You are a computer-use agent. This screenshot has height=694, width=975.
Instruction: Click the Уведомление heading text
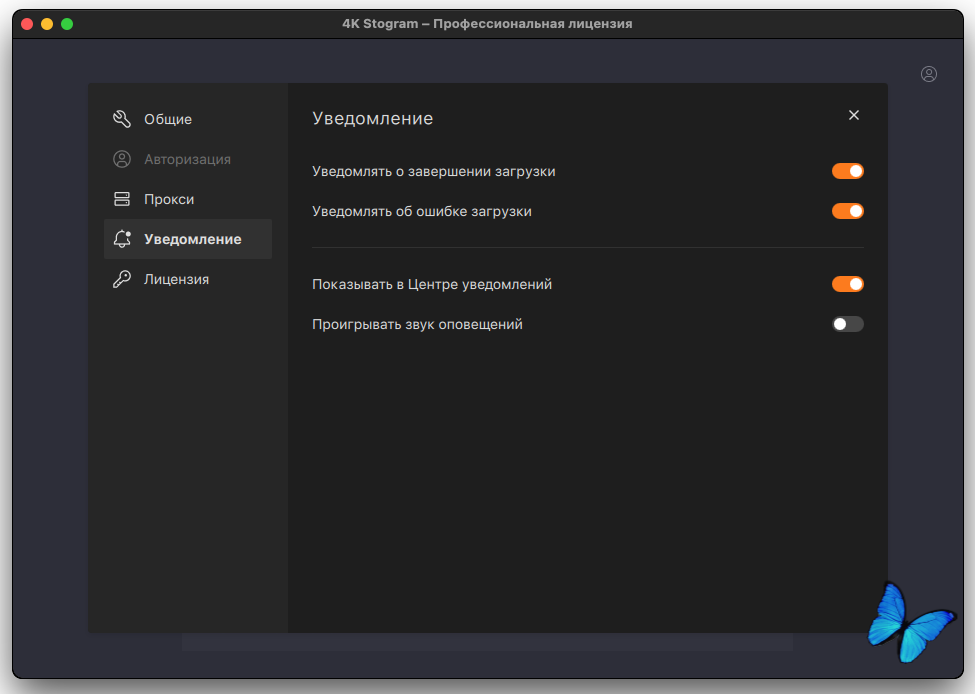[x=372, y=118]
